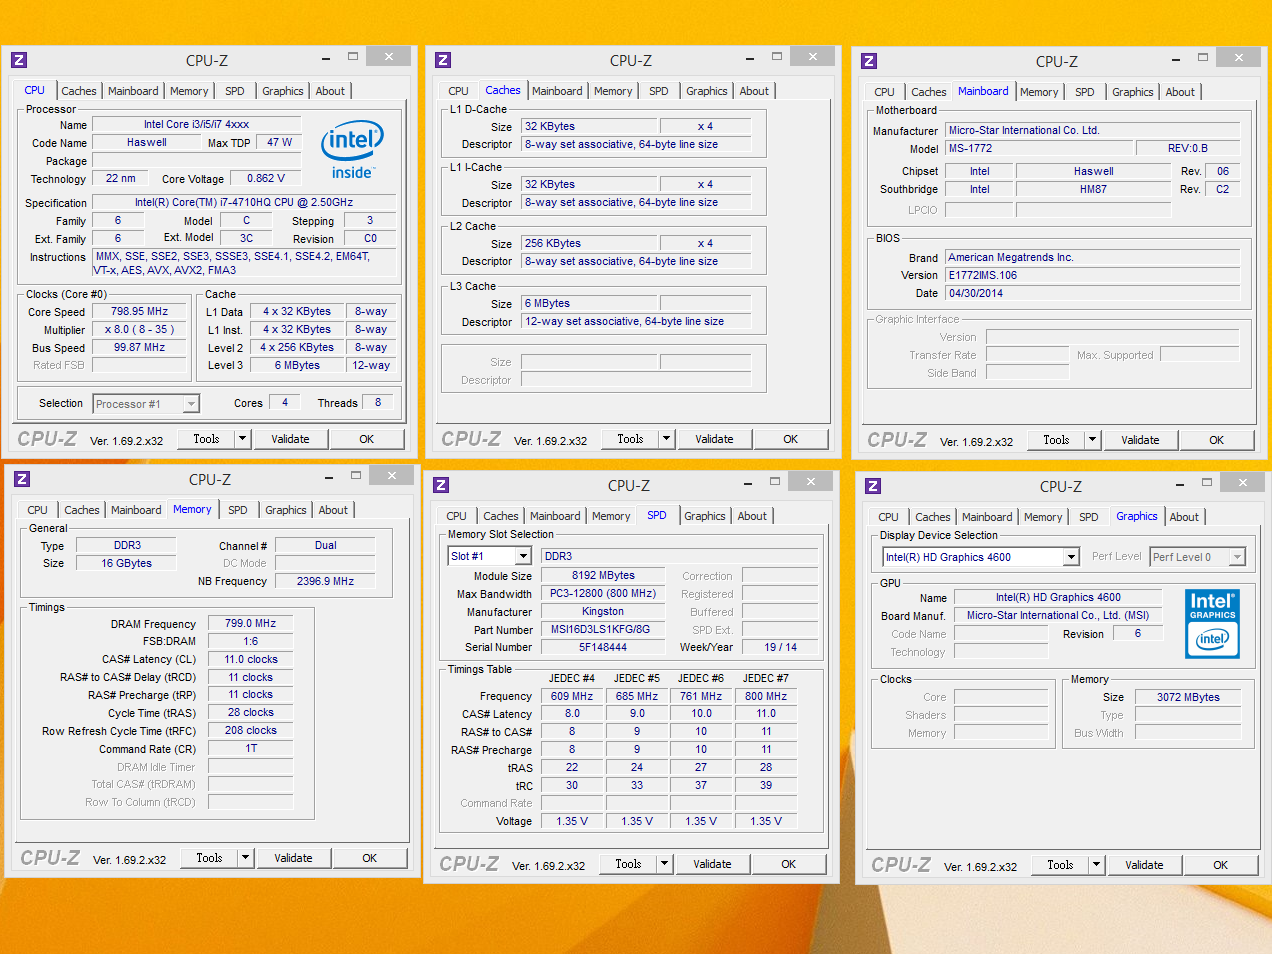The image size is (1272, 954).
Task: Click the CPU-Z logo icon in the CPU window title bar
Action: click(19, 60)
